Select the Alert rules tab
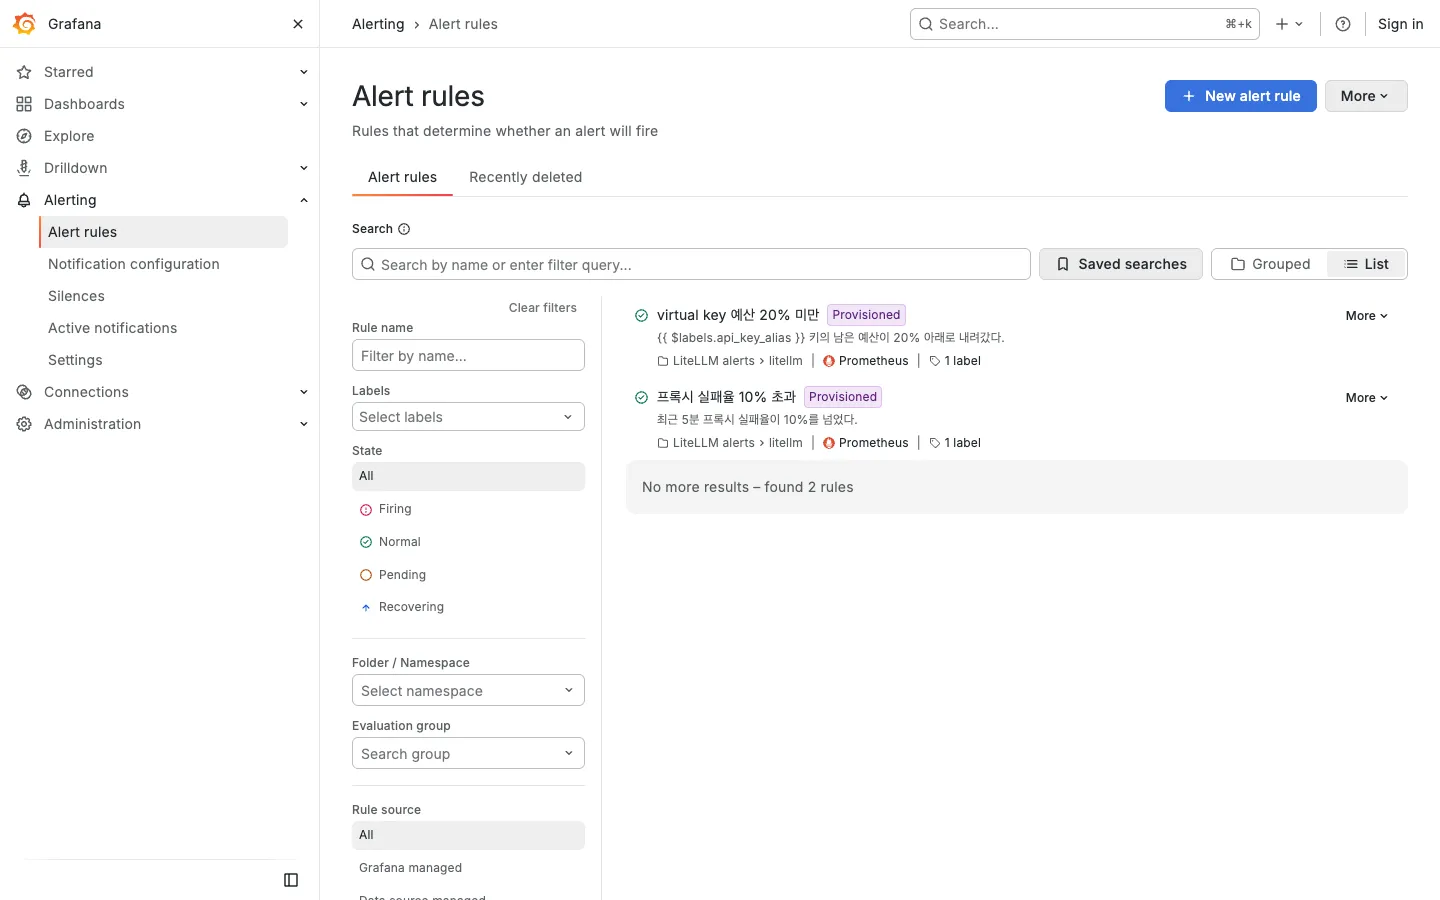 pyautogui.click(x=402, y=177)
